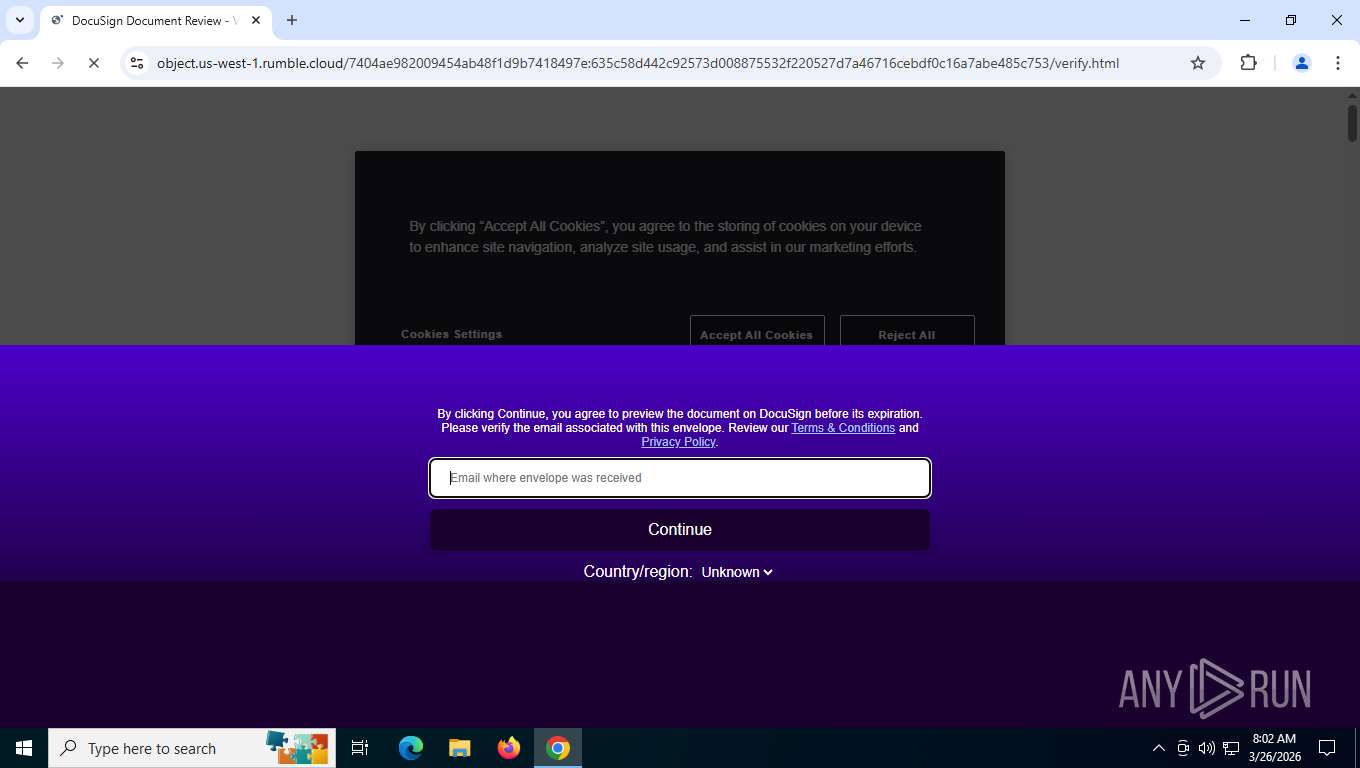Open the Chrome profile avatar
Viewport: 1360px width, 768px height.
(x=1302, y=63)
